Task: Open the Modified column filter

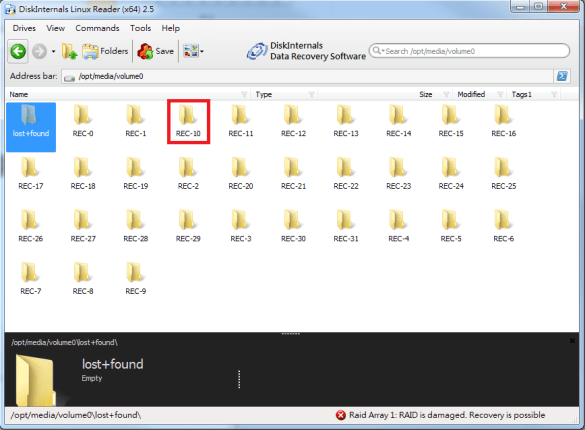Action: click(500, 94)
